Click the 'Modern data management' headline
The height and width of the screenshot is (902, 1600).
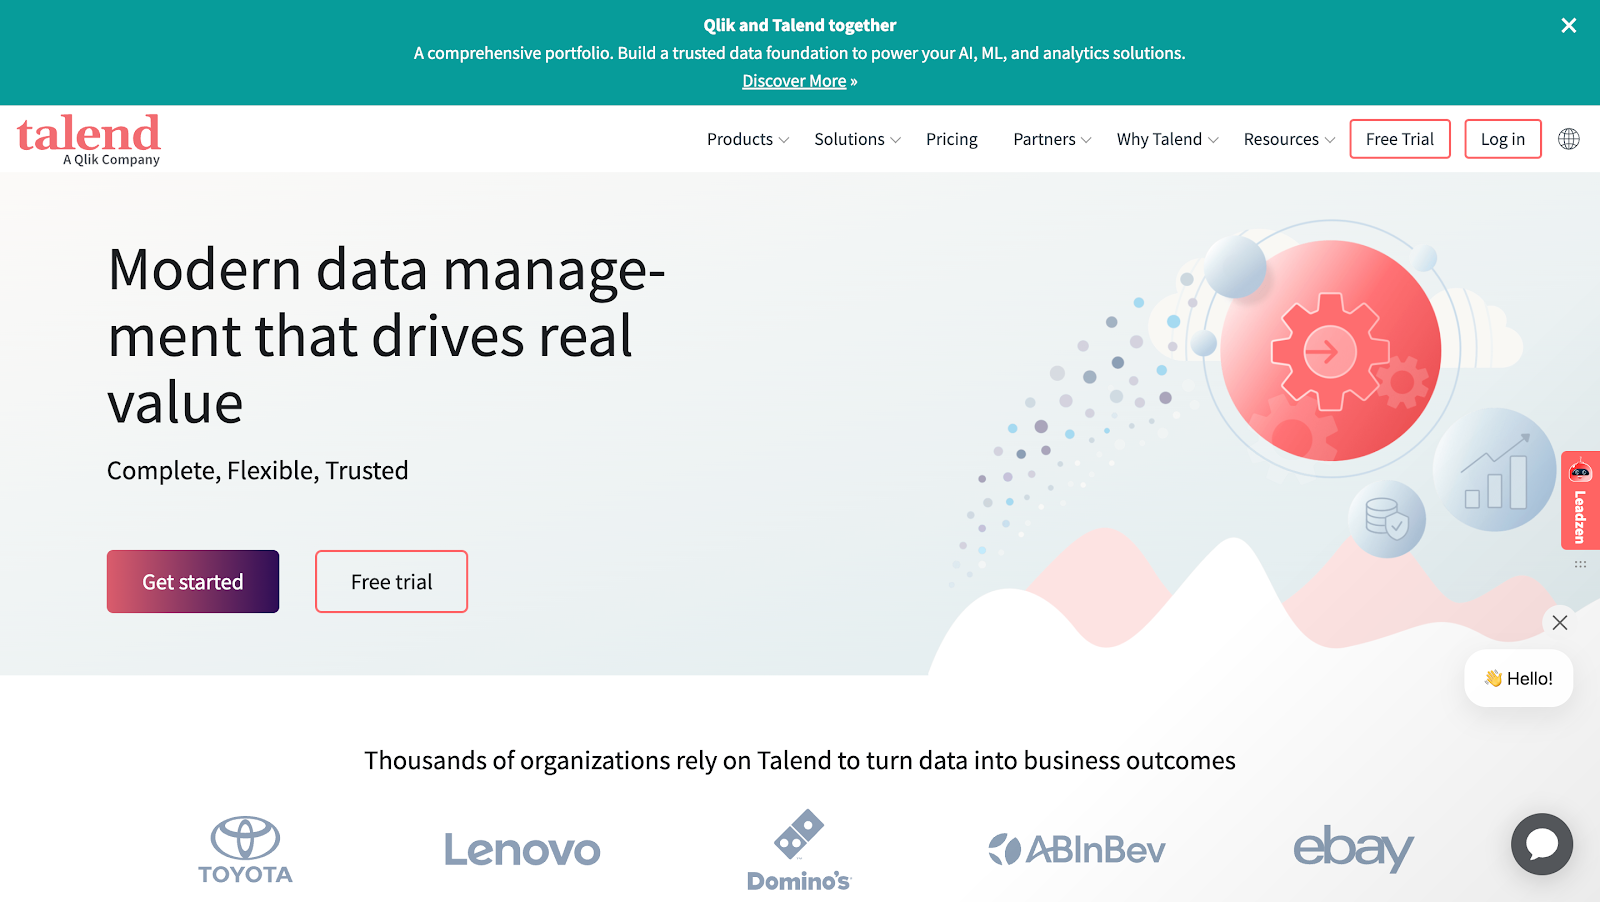386,336
